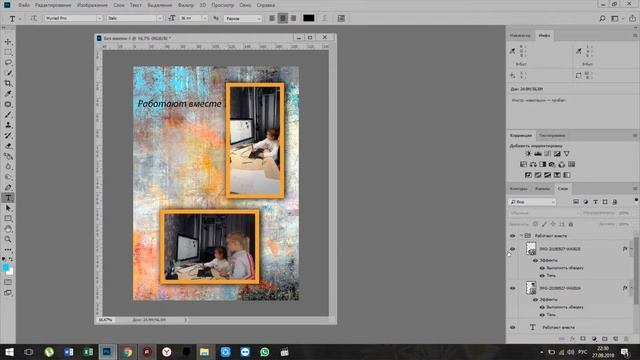Toggle shadow effect on second IMG layer
This screenshot has height=360, width=640.
pyautogui.click(x=542, y=315)
